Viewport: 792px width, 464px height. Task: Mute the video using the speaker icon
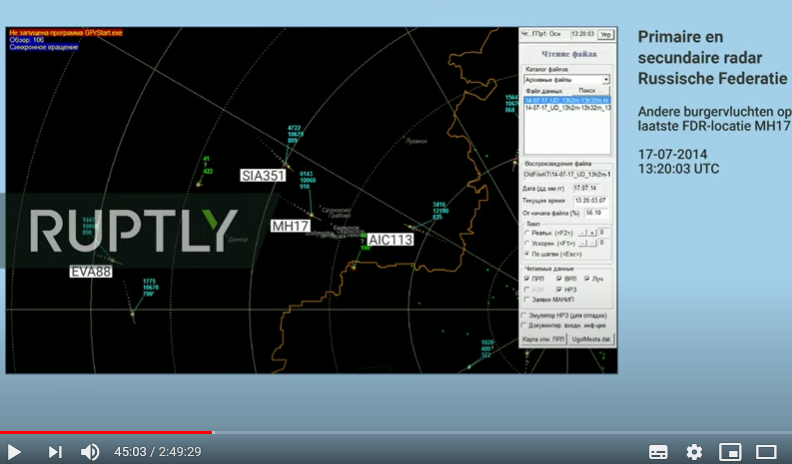[x=90, y=451]
